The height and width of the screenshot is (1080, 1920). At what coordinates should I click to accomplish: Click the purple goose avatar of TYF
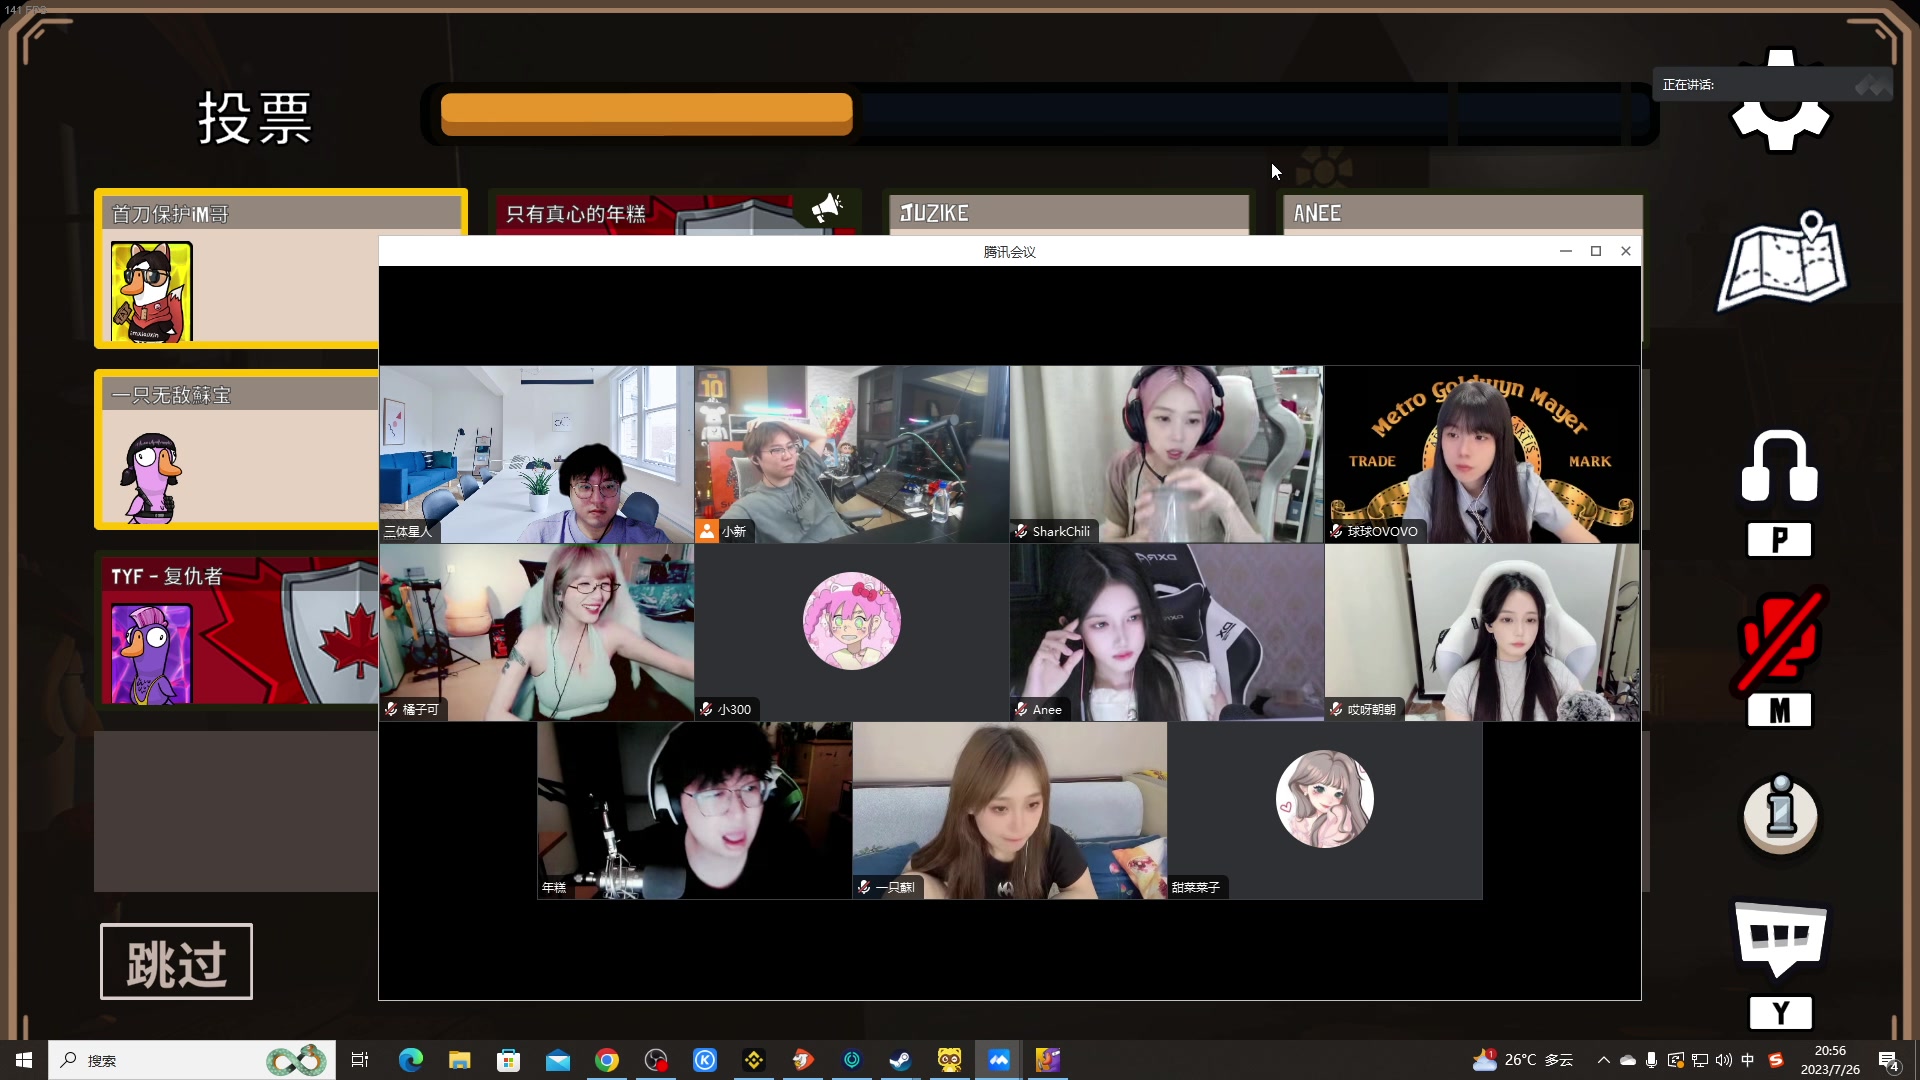tap(151, 654)
